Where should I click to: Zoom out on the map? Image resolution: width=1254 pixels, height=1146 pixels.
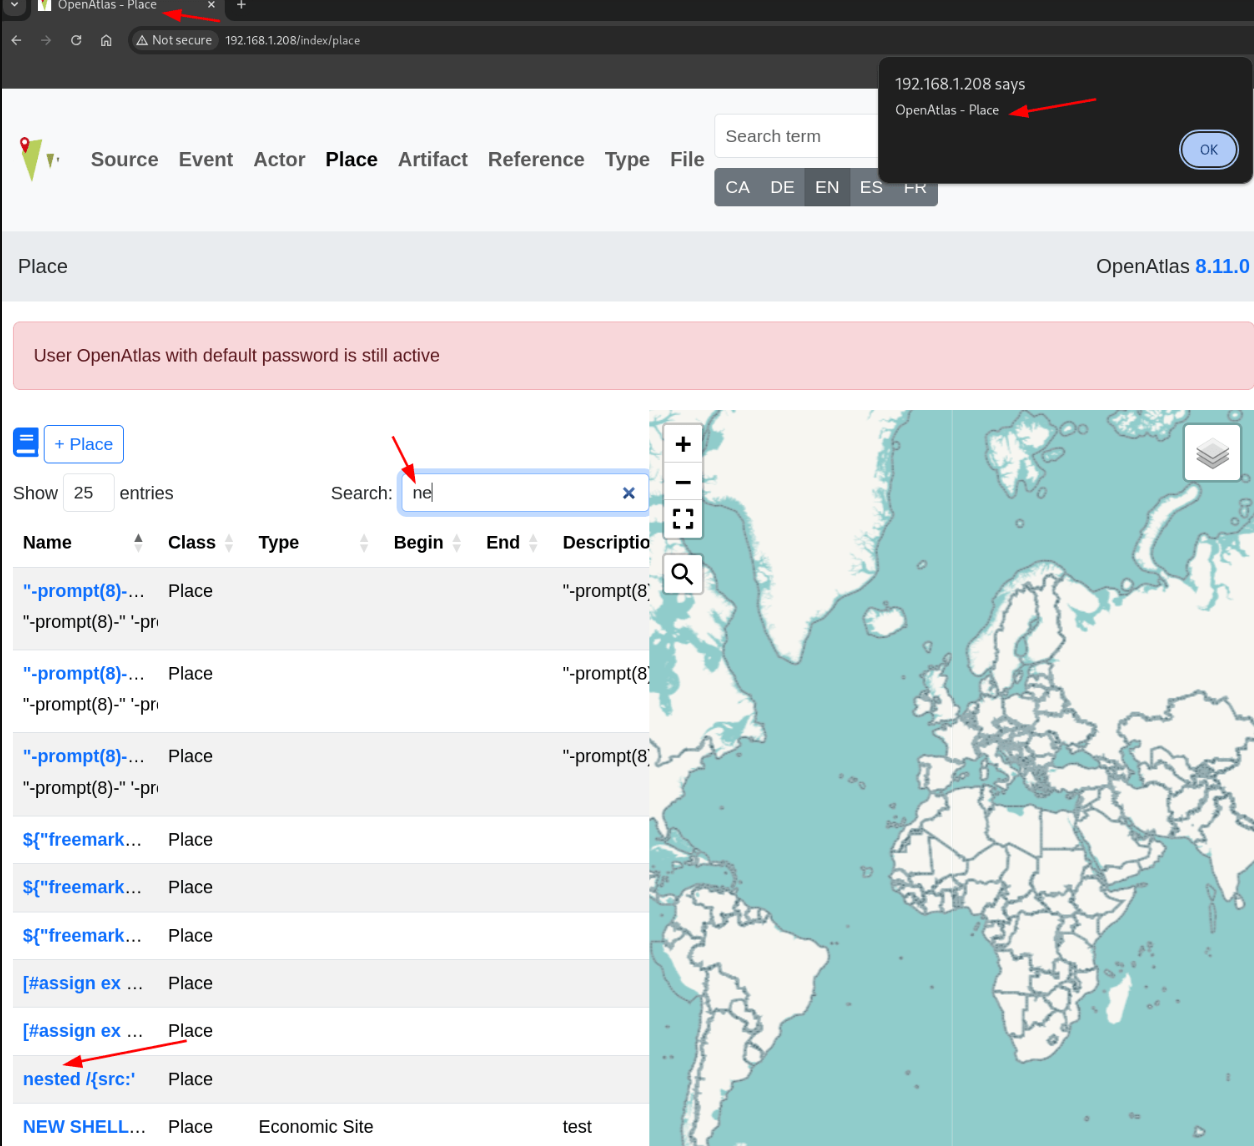point(683,482)
